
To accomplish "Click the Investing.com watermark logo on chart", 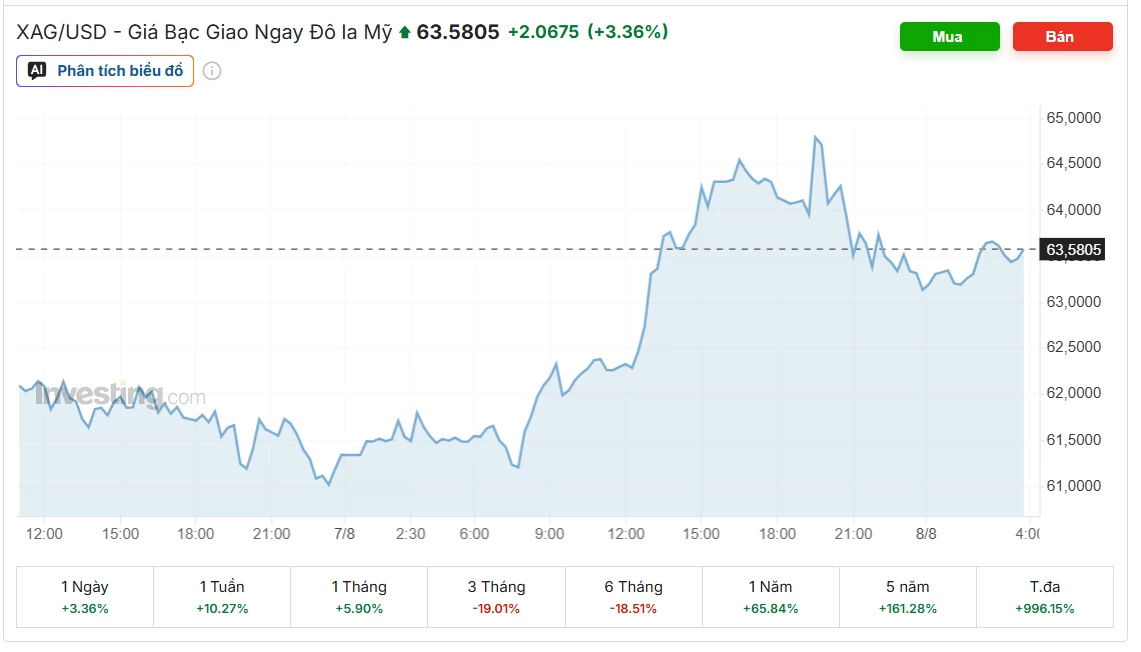I will click(121, 396).
